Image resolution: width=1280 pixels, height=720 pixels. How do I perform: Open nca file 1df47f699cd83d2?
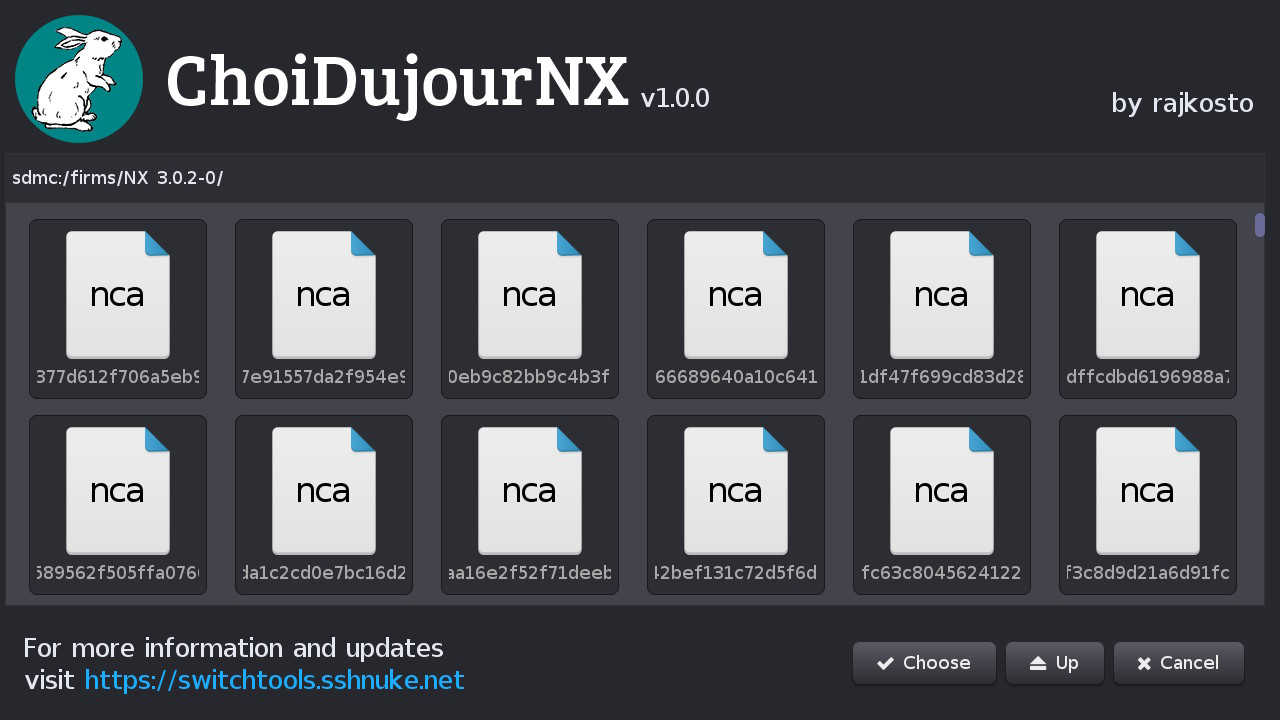[942, 309]
